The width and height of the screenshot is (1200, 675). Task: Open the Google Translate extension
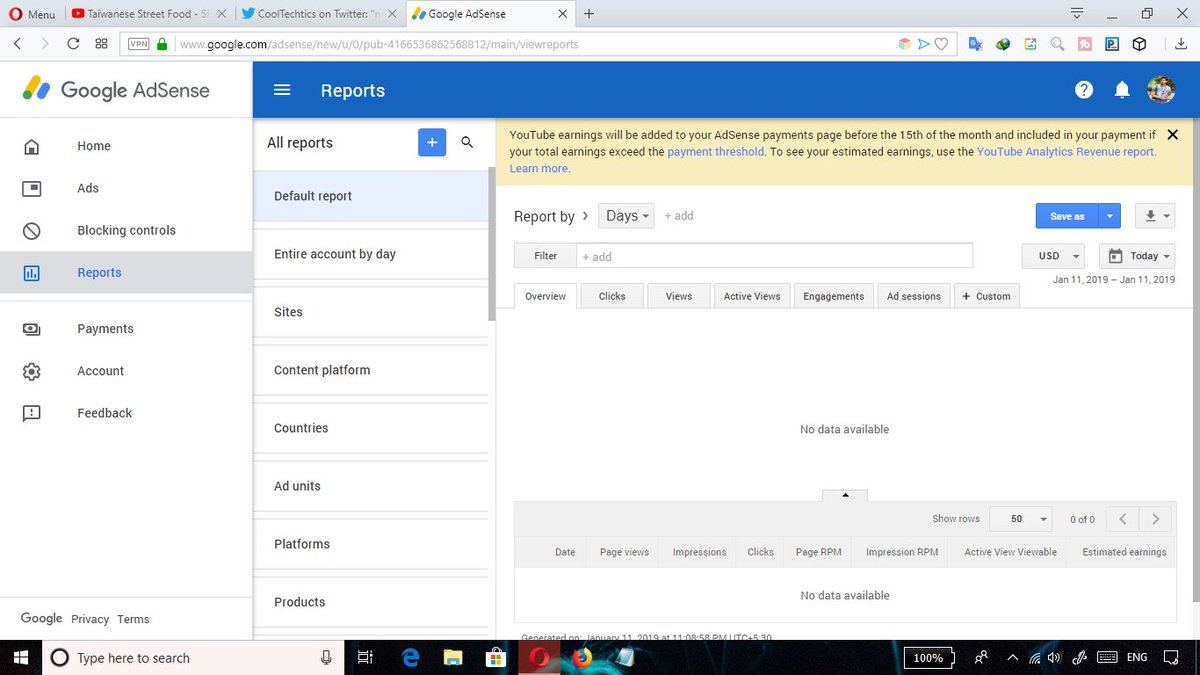[975, 44]
